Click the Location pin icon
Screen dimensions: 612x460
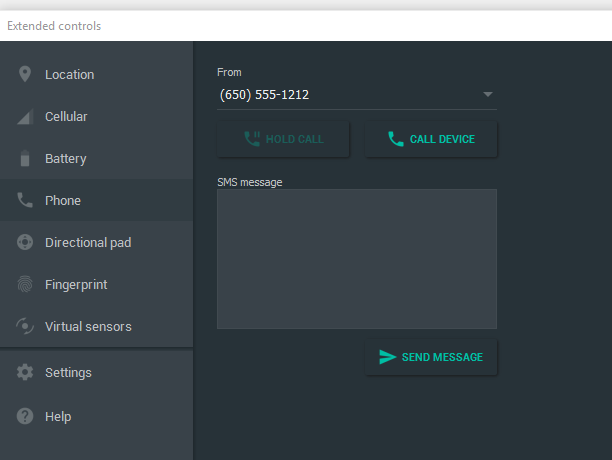[x=25, y=74]
